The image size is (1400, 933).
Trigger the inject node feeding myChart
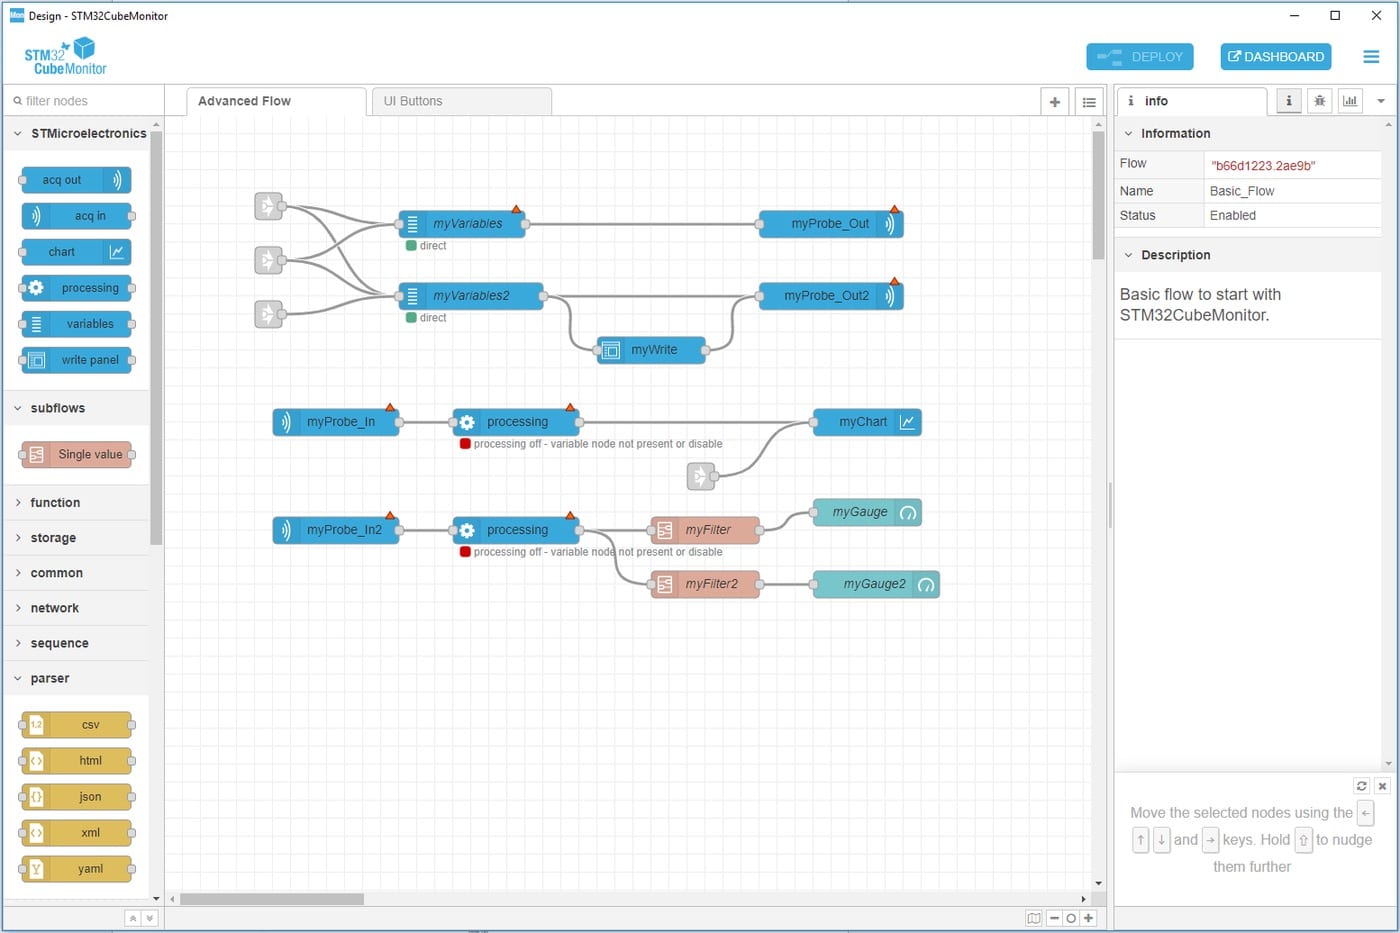pos(700,476)
